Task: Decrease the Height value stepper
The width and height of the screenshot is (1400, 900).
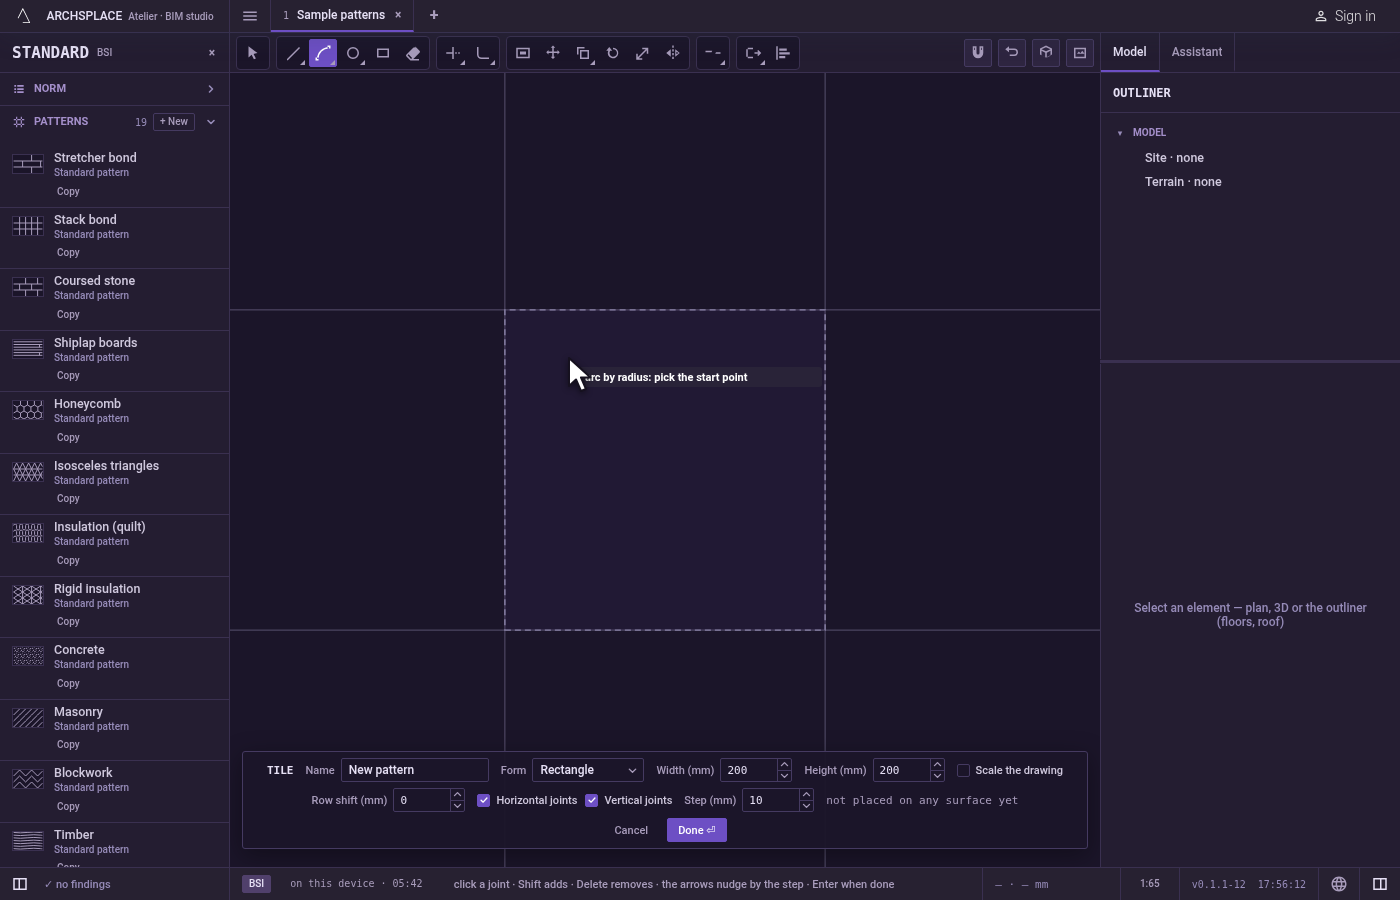Action: [x=937, y=776]
